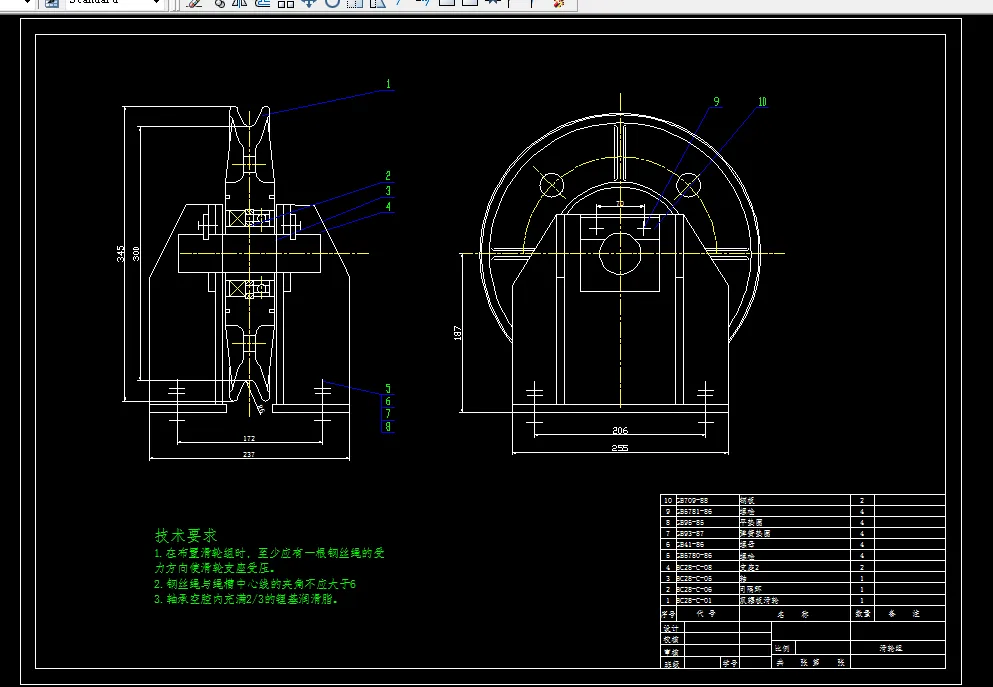993x687 pixels.
Task: Click part balloon number 9 label
Action: pyautogui.click(x=716, y=101)
